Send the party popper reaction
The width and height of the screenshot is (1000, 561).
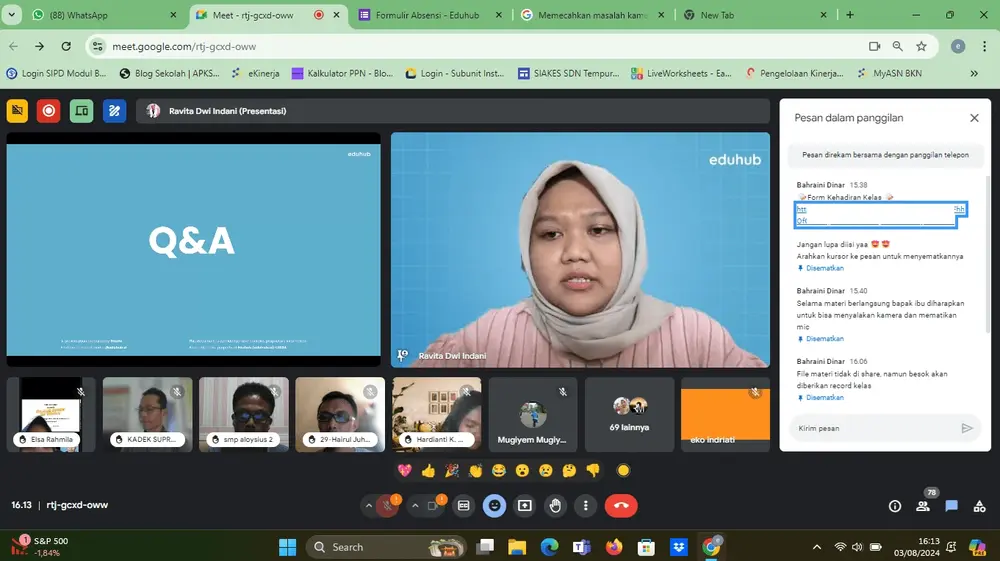point(452,470)
